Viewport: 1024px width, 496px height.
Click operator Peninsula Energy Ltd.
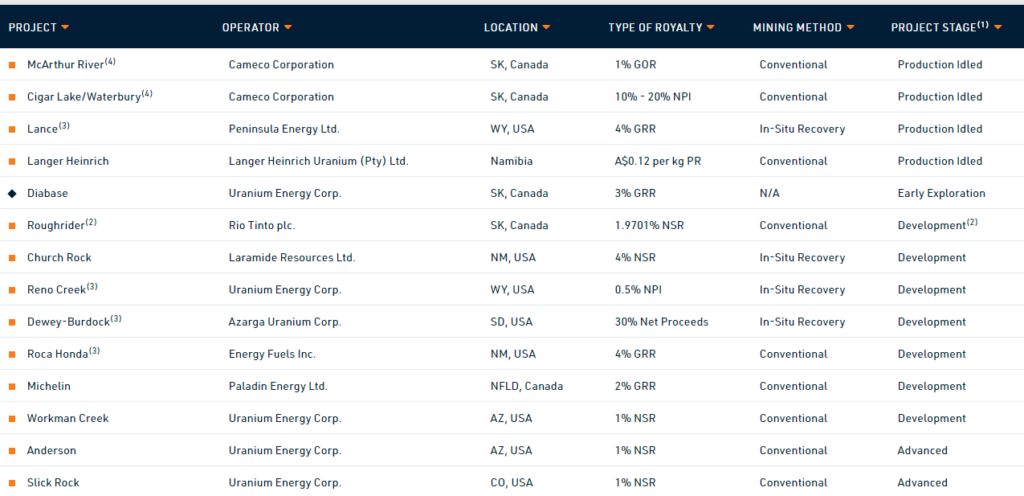point(284,129)
